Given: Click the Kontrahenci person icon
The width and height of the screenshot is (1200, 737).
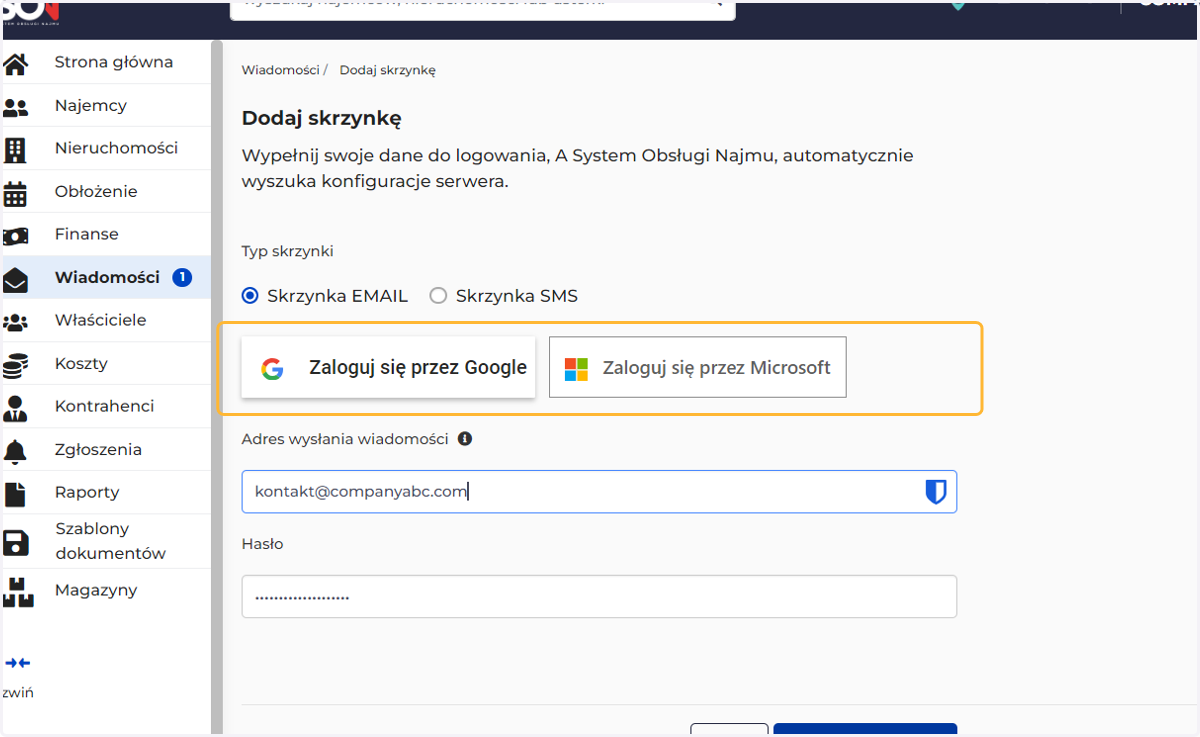Looking at the screenshot, I should (x=15, y=408).
